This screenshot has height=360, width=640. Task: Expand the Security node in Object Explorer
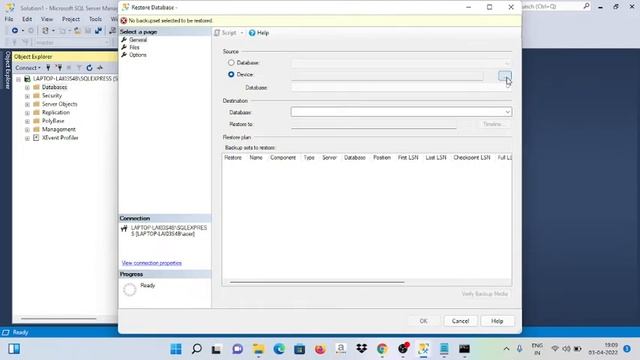click(x=27, y=96)
